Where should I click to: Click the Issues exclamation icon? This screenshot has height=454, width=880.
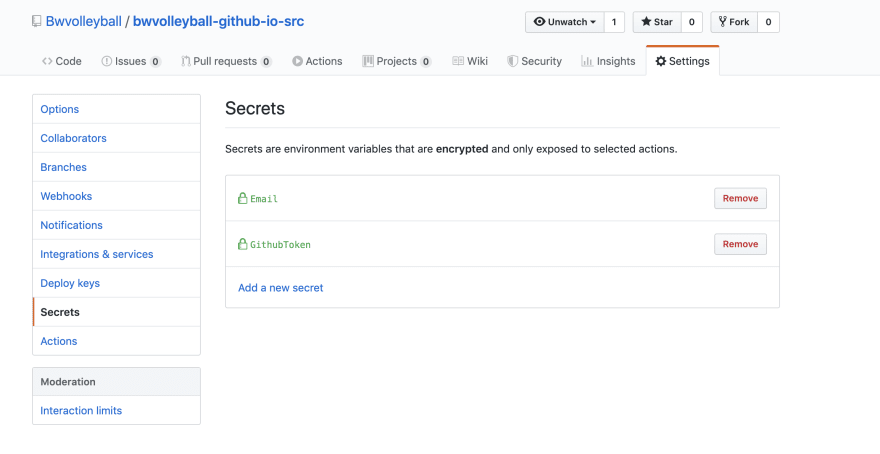tap(107, 61)
